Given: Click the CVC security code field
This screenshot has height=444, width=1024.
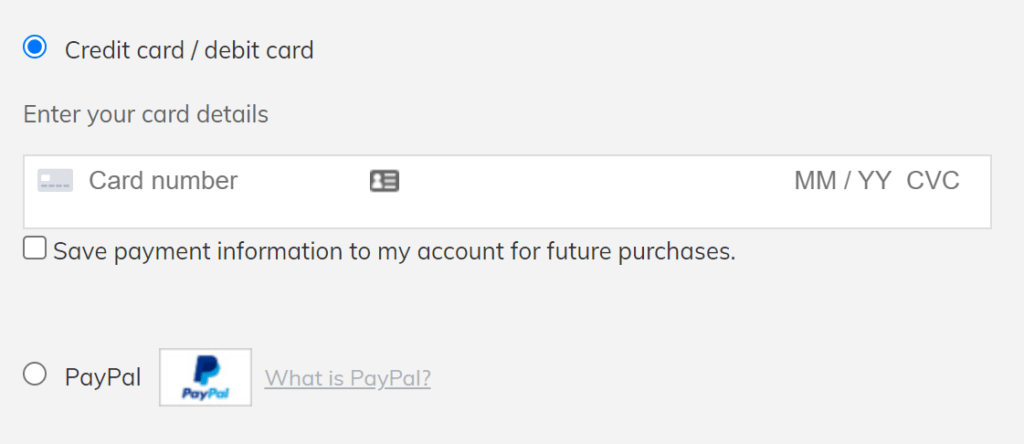Looking at the screenshot, I should click(932, 181).
